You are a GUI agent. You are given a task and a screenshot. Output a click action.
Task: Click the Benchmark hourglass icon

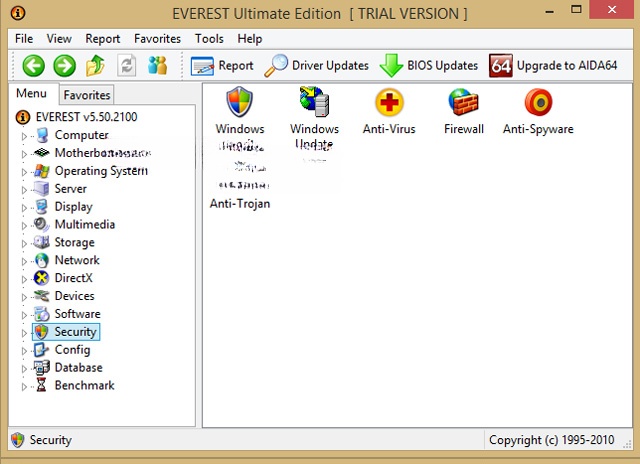tap(41, 385)
